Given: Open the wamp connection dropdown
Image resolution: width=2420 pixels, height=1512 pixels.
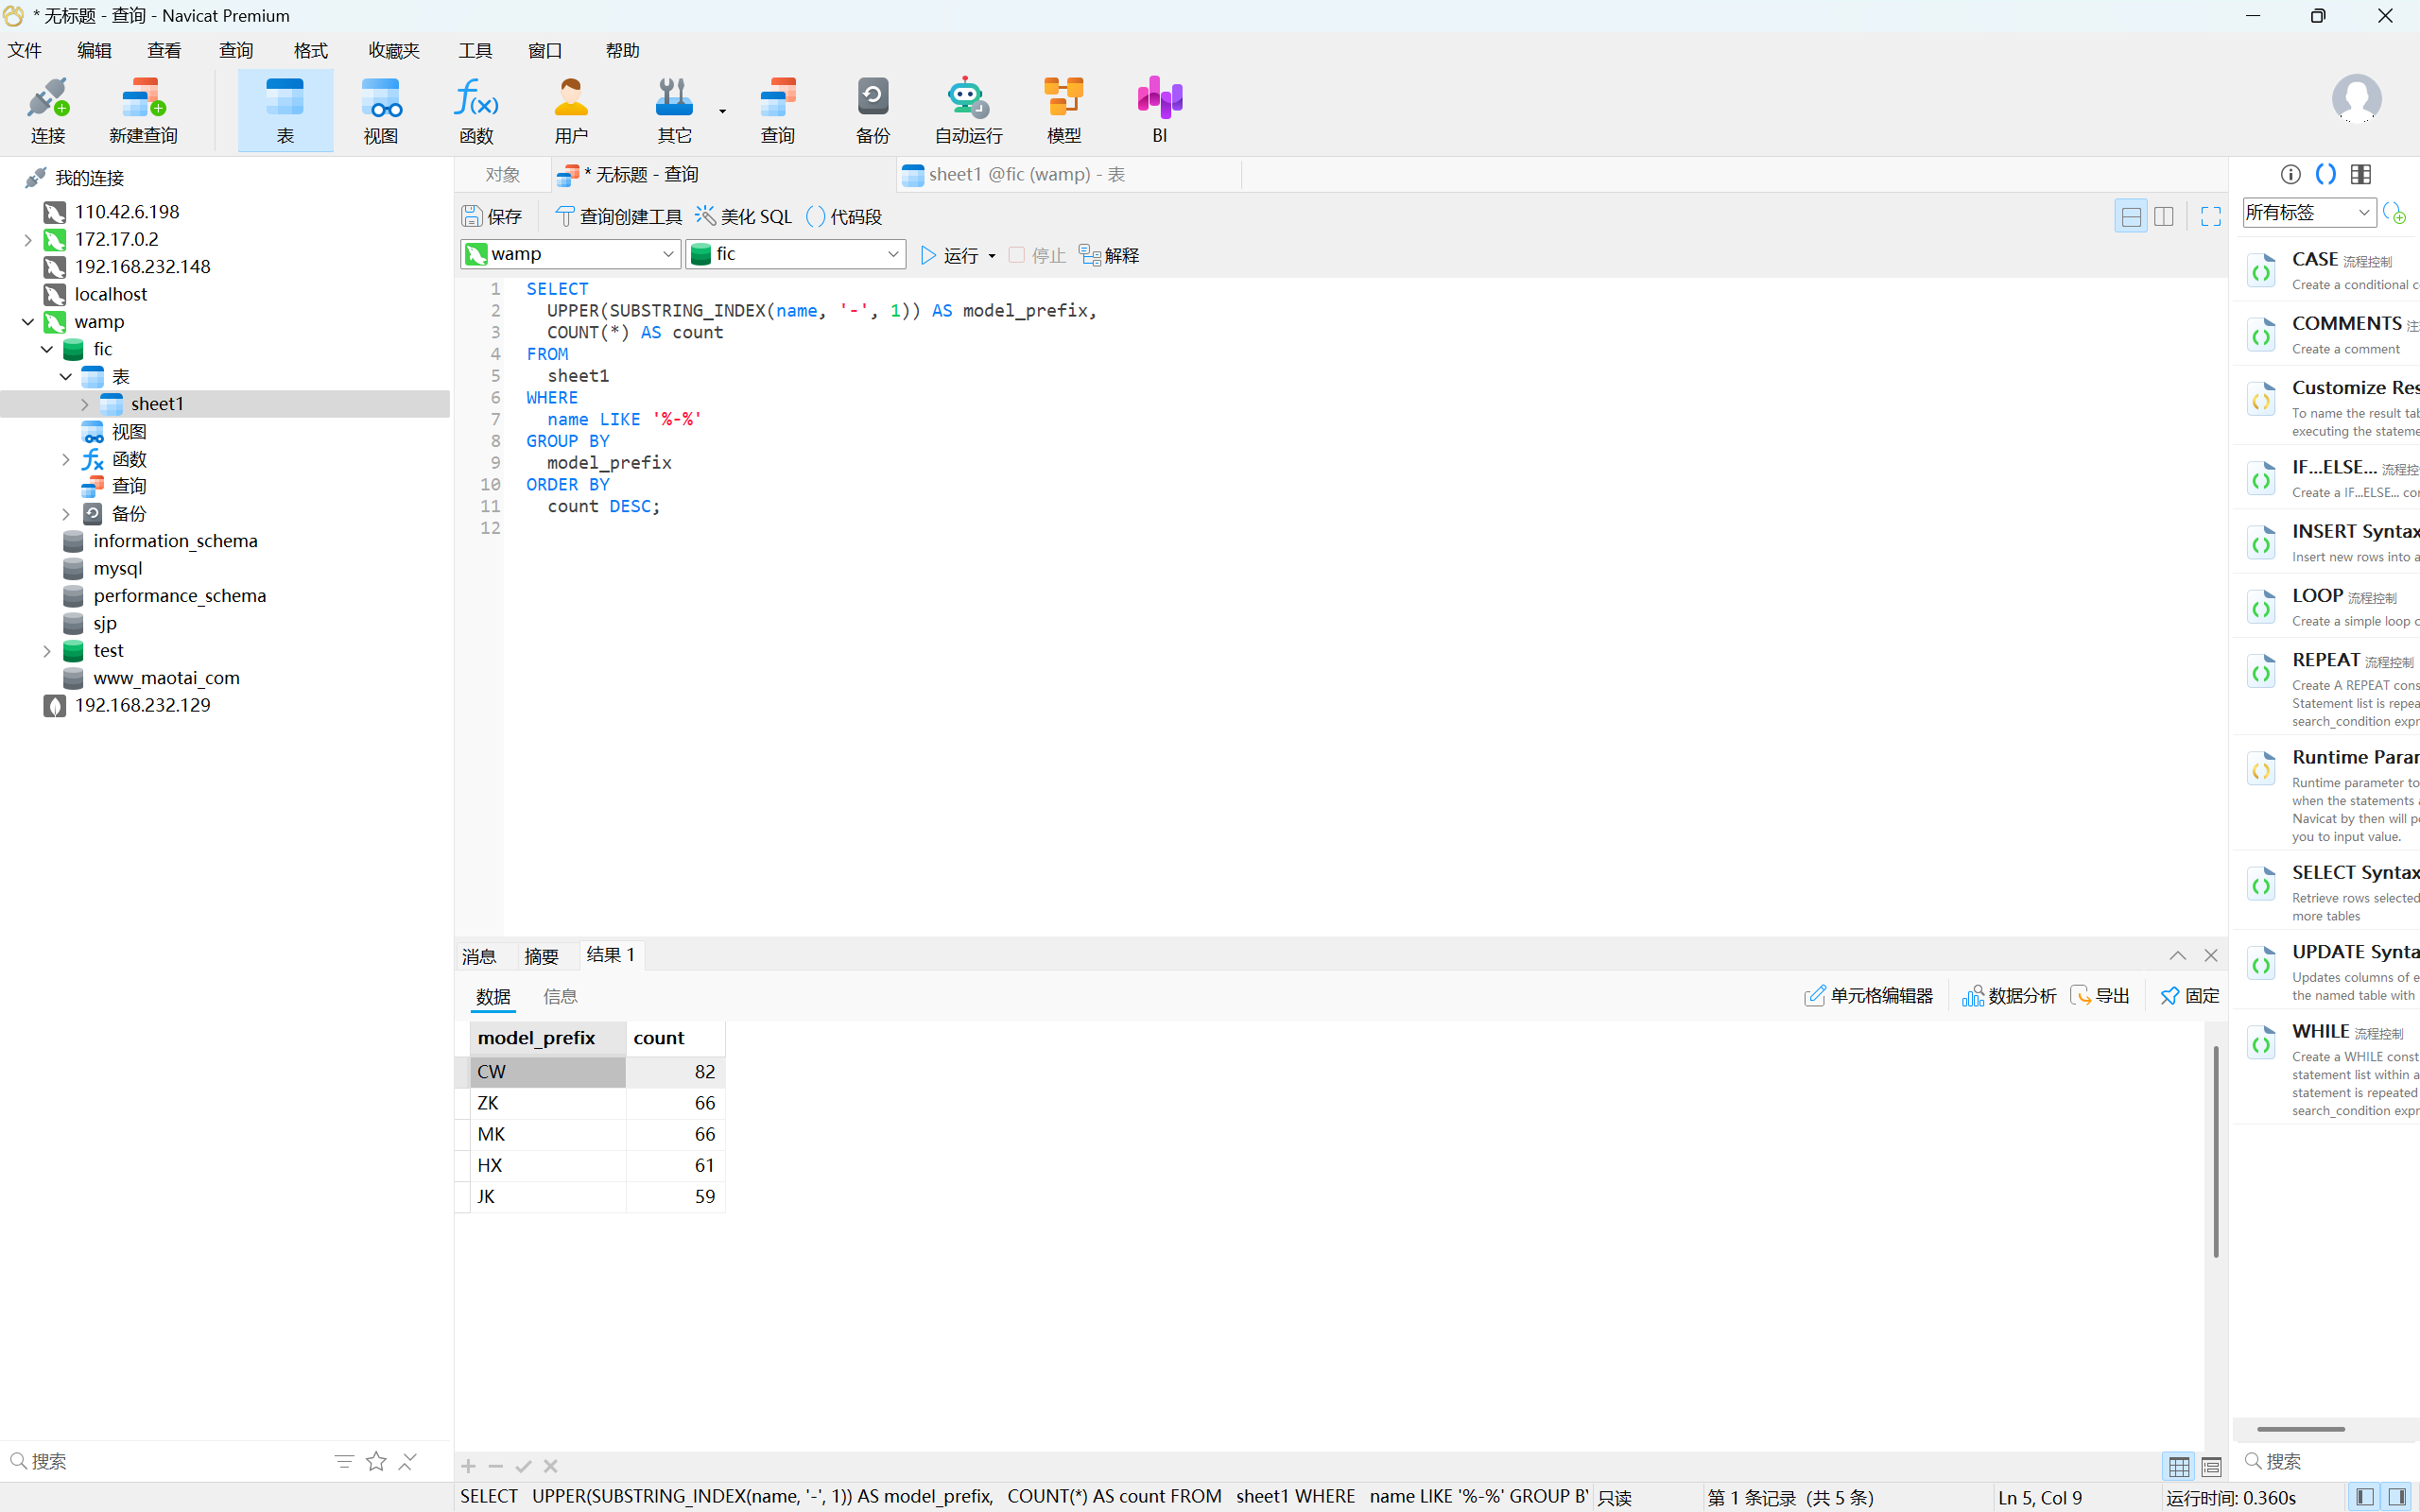Looking at the screenshot, I should [x=570, y=254].
